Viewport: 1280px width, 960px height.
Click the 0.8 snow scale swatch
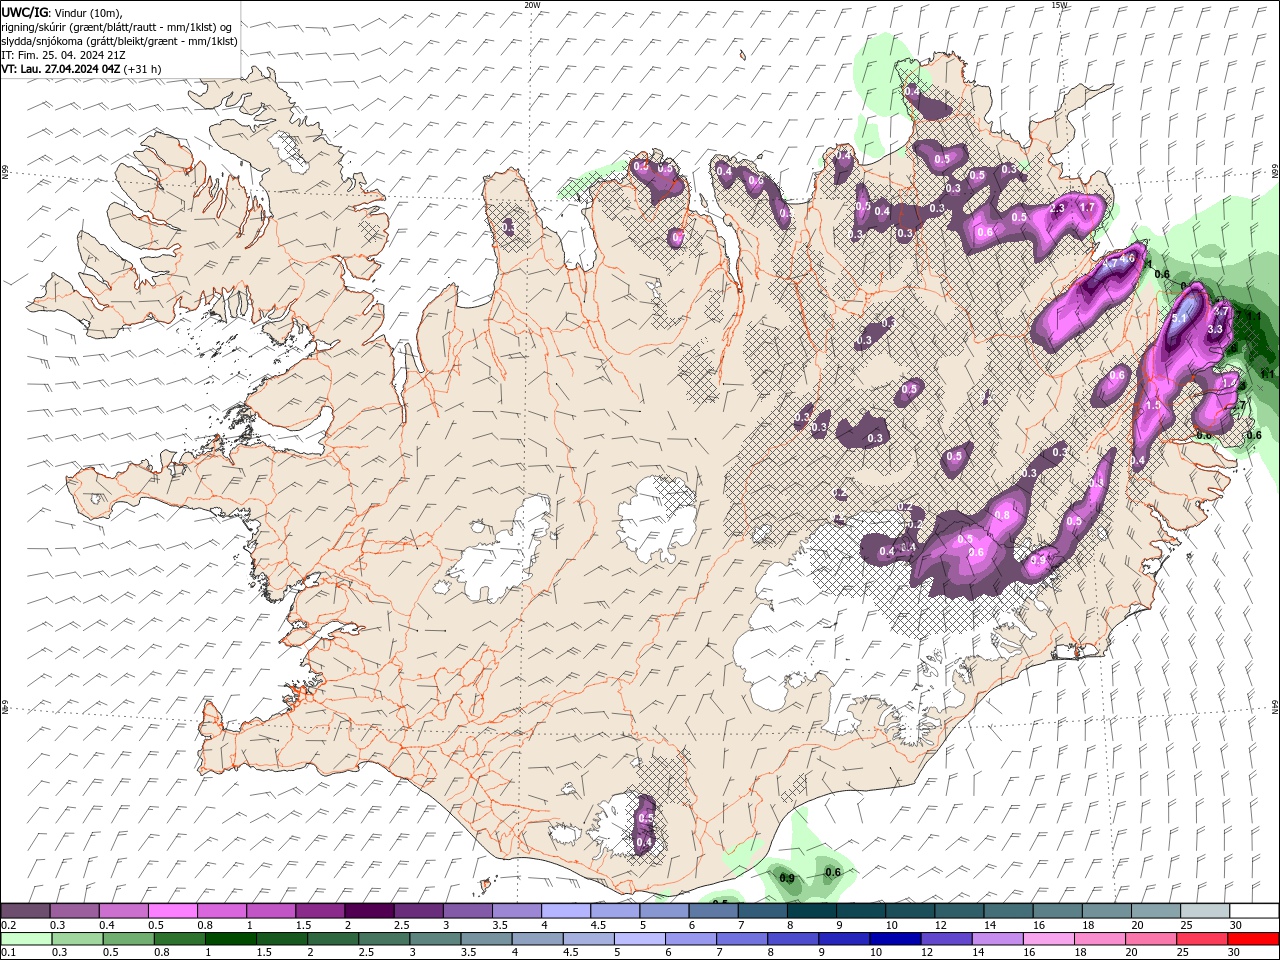[221, 911]
